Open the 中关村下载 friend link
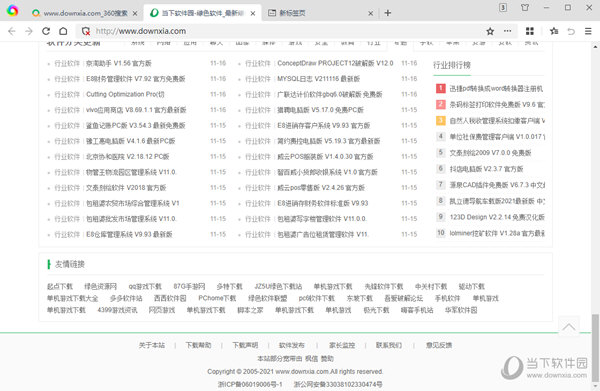 pyautogui.click(x=431, y=287)
